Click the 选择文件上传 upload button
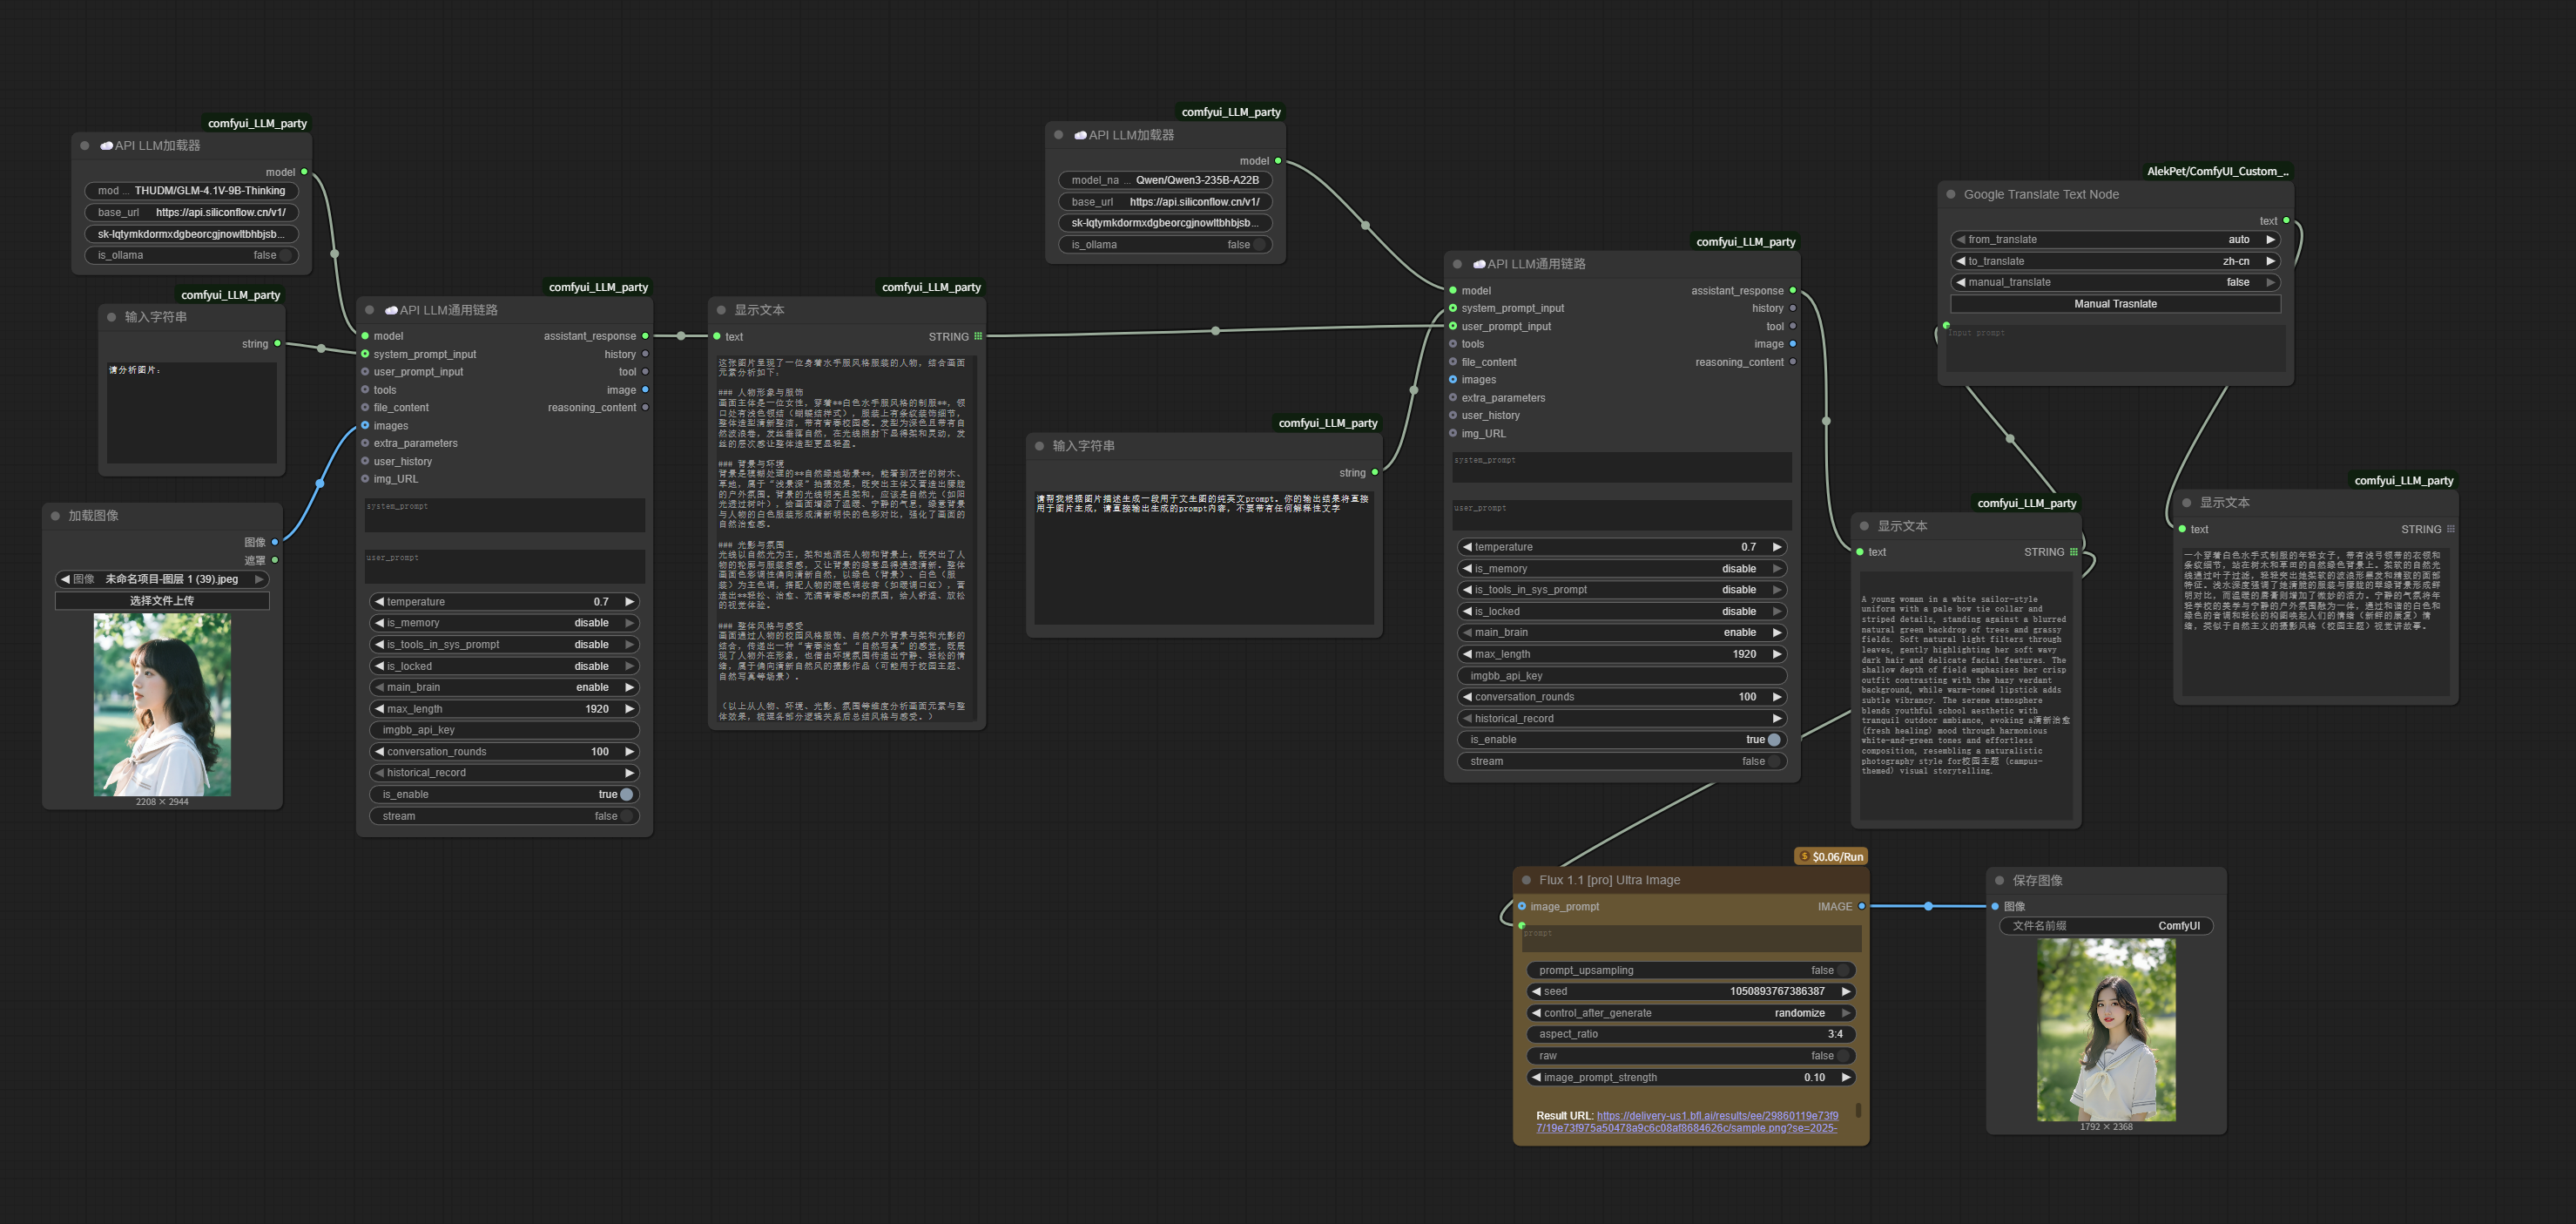This screenshot has width=2576, height=1224. pyautogui.click(x=162, y=600)
